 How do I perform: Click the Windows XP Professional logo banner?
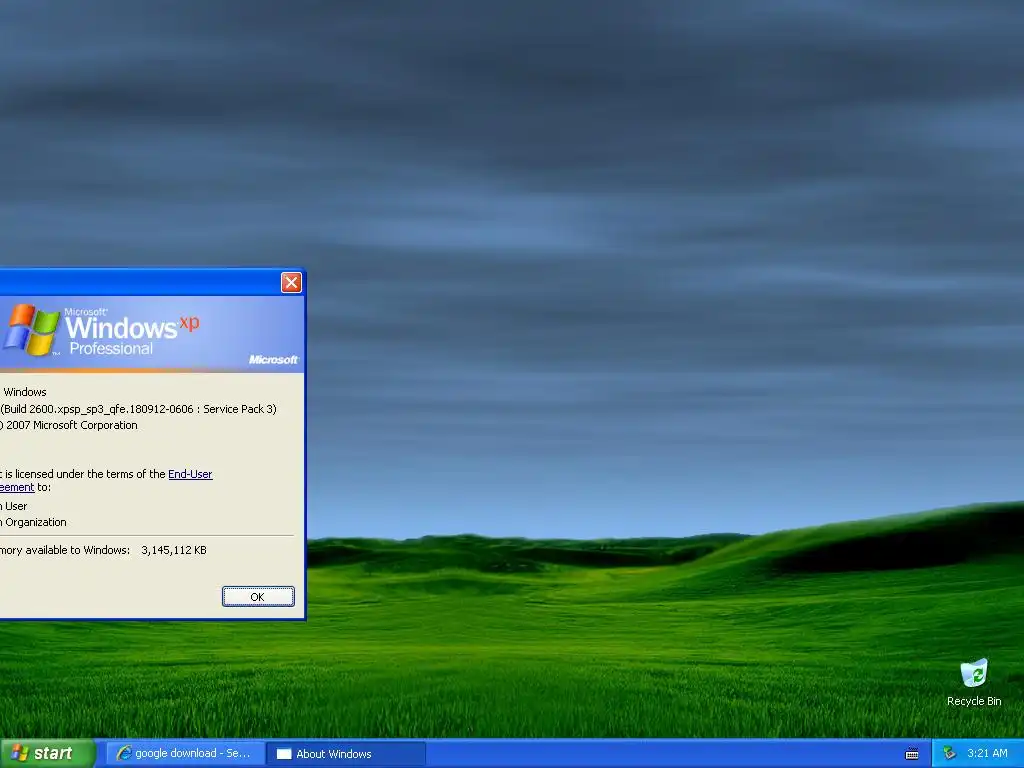coord(152,334)
